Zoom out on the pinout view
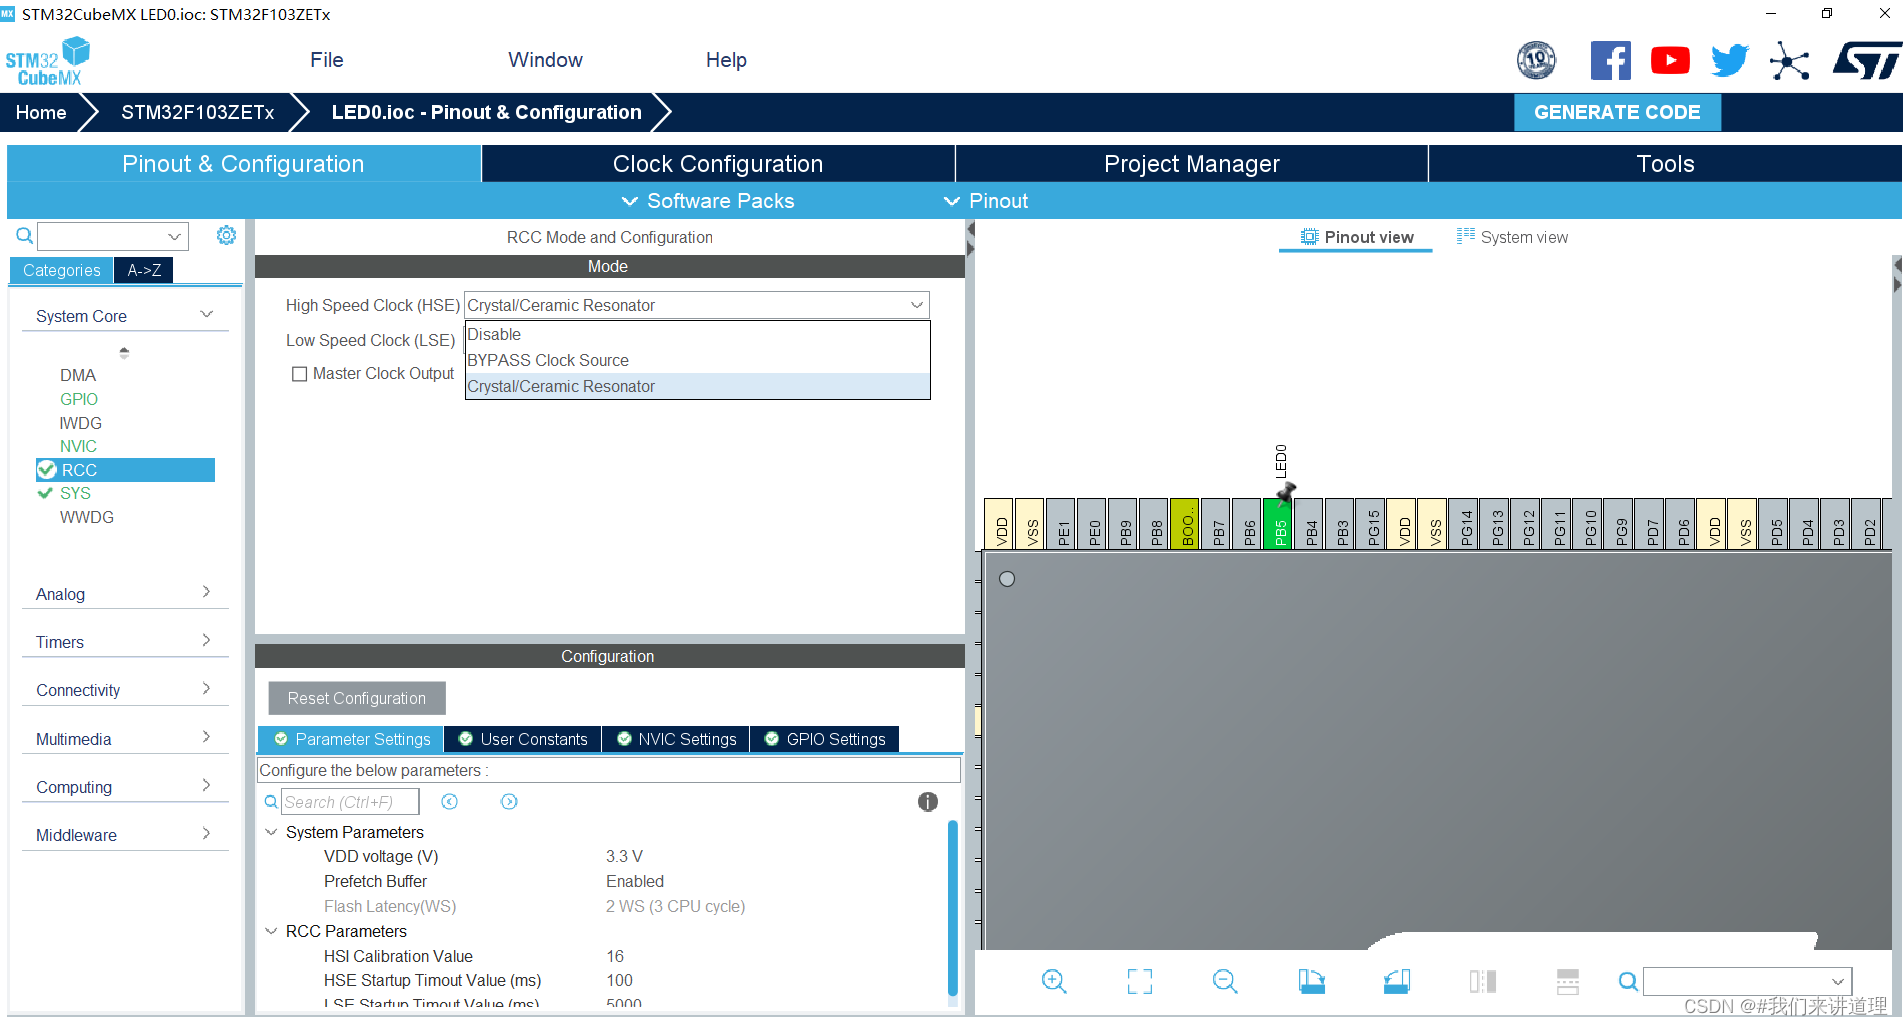The image size is (1903, 1025). click(1225, 981)
